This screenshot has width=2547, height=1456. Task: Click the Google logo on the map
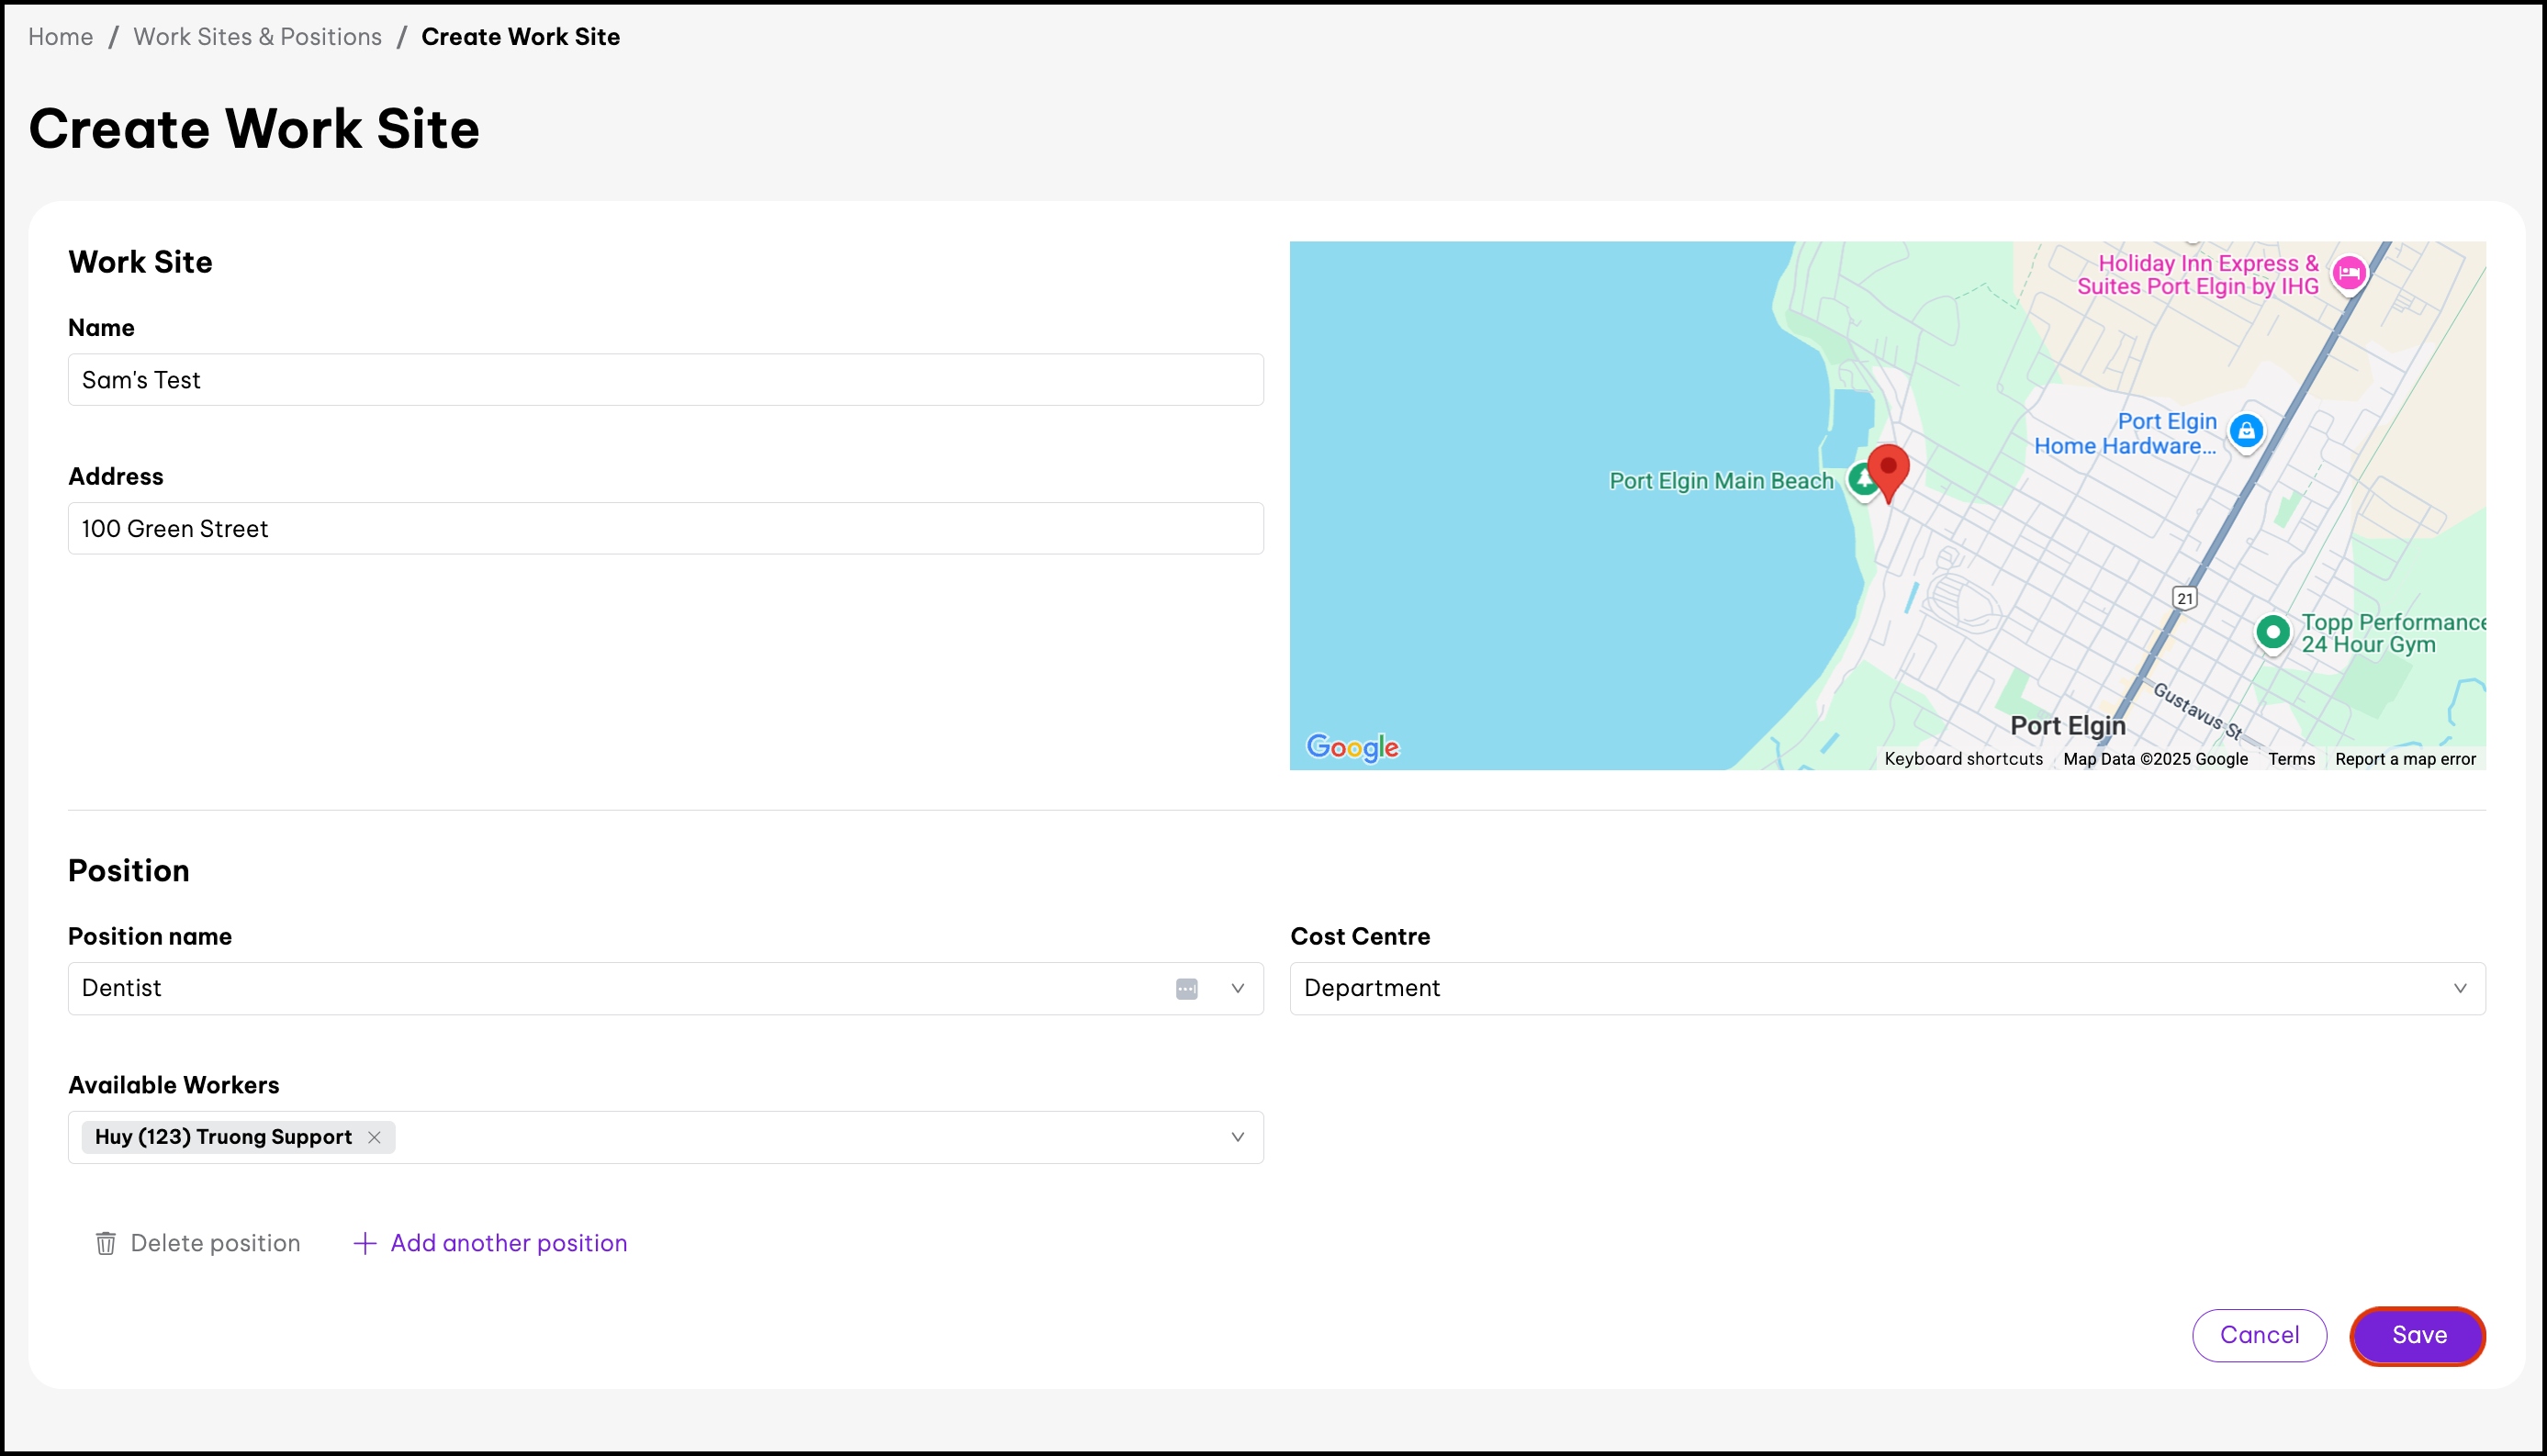(1352, 747)
